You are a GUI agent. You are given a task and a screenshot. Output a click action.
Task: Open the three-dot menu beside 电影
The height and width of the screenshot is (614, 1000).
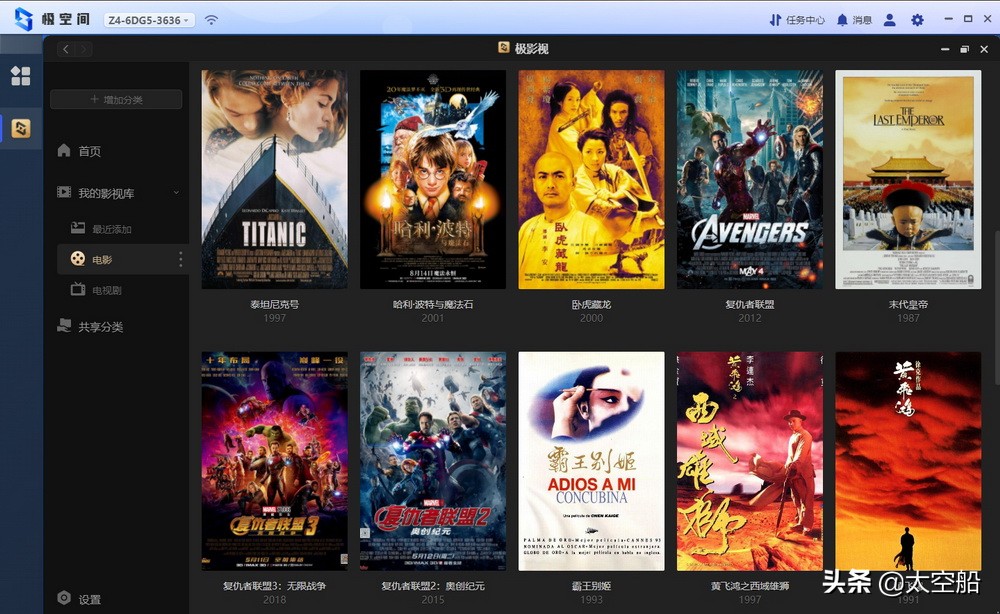pyautogui.click(x=180, y=259)
